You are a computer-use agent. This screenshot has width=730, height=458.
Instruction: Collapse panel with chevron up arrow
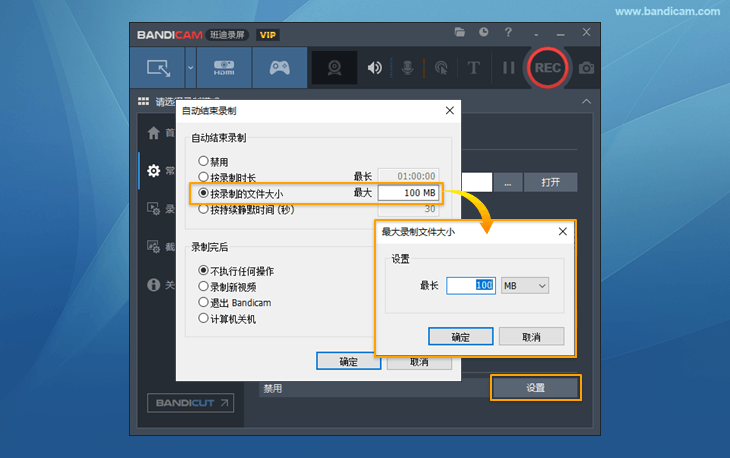pos(586,101)
